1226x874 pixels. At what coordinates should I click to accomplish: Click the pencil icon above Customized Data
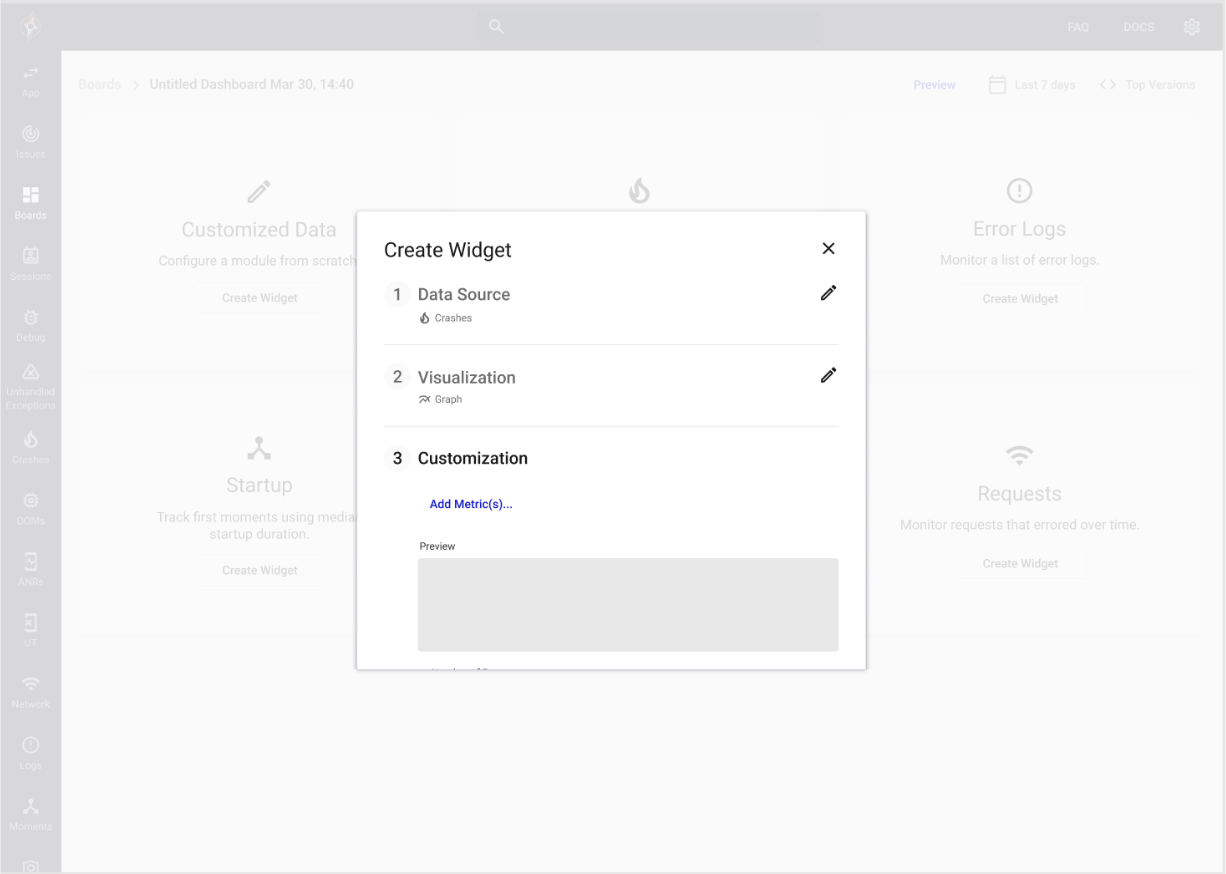click(259, 190)
